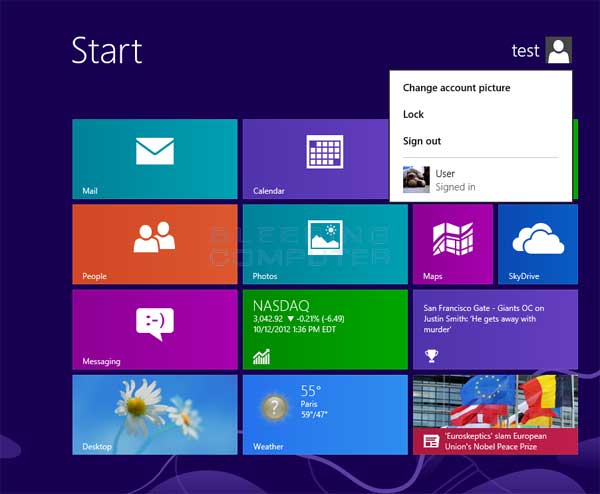Click the Euroskeptics Nobel Peace Prize headline

tap(496, 441)
